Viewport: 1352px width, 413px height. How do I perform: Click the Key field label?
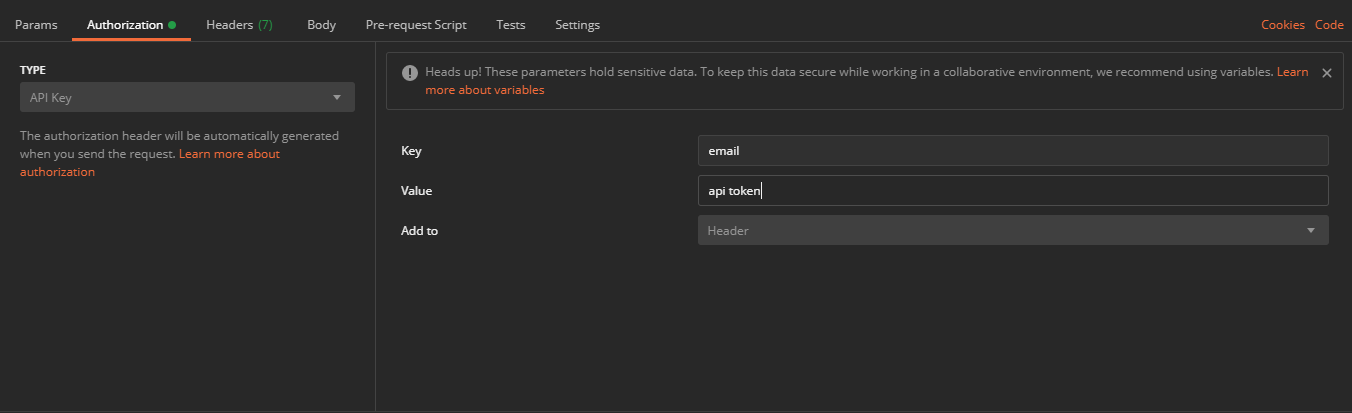(x=411, y=151)
